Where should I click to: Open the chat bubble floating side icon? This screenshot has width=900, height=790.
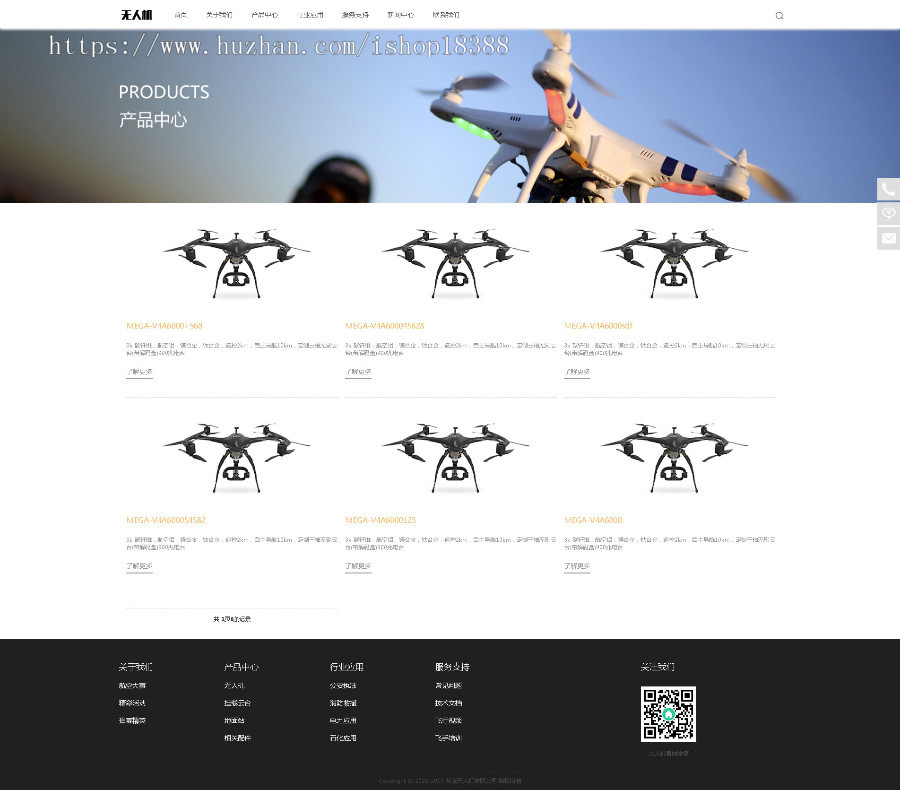pyautogui.click(x=888, y=214)
